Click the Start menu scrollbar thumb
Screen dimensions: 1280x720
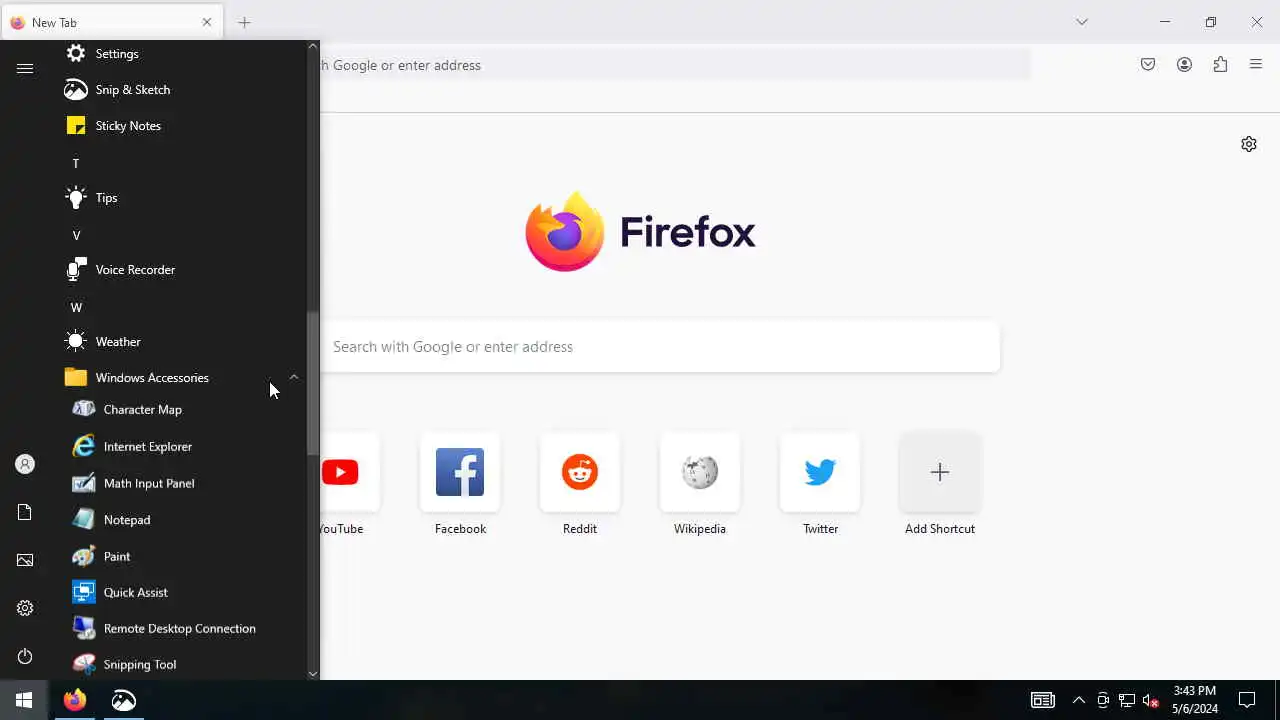(x=313, y=383)
